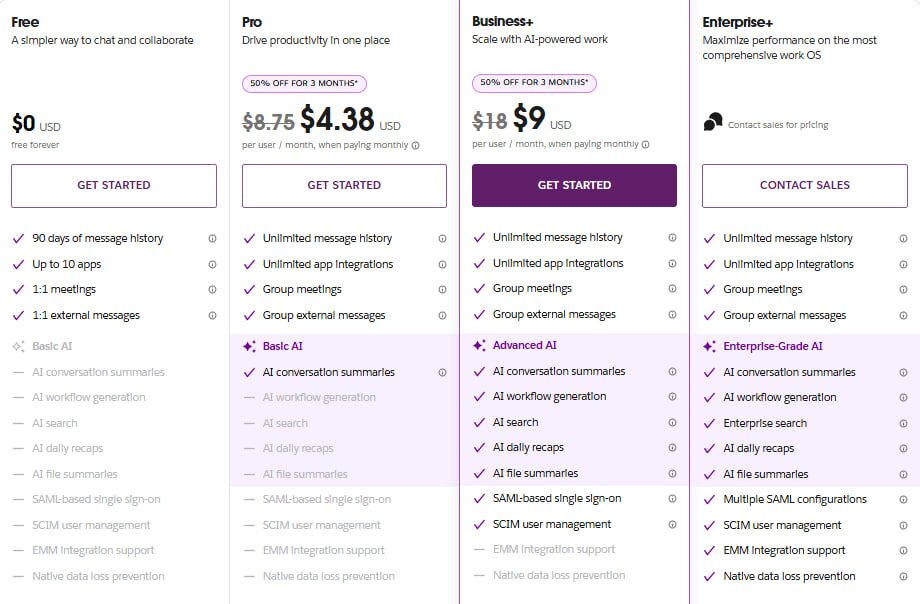
Task: Select the Free plan heading
Action: tap(24, 21)
